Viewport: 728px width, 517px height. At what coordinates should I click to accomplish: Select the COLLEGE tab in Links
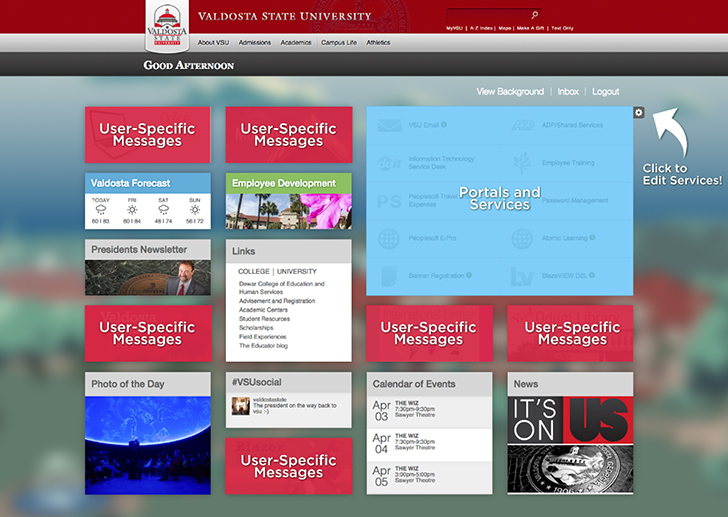[254, 271]
